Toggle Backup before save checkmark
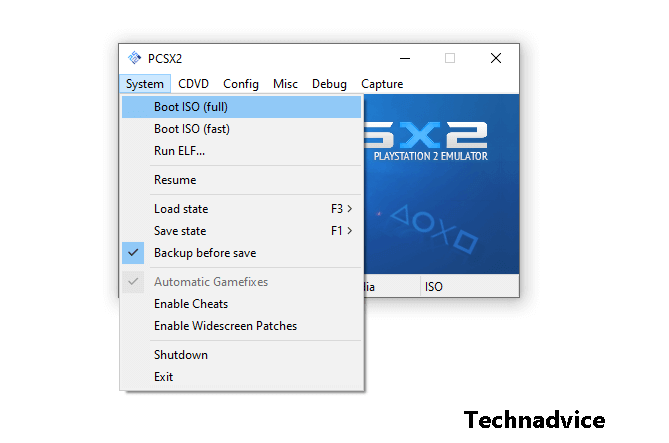Image resolution: width=669 pixels, height=443 pixels. 241,253
